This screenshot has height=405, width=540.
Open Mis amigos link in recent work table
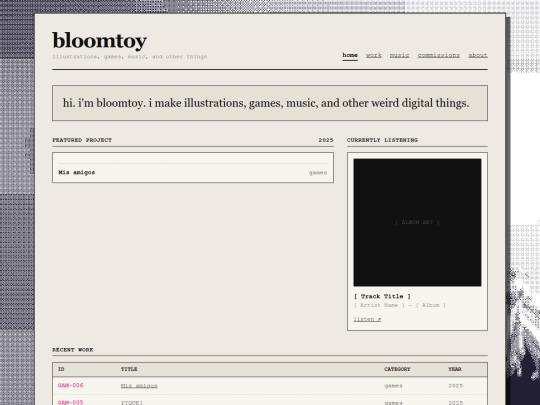[x=139, y=386]
